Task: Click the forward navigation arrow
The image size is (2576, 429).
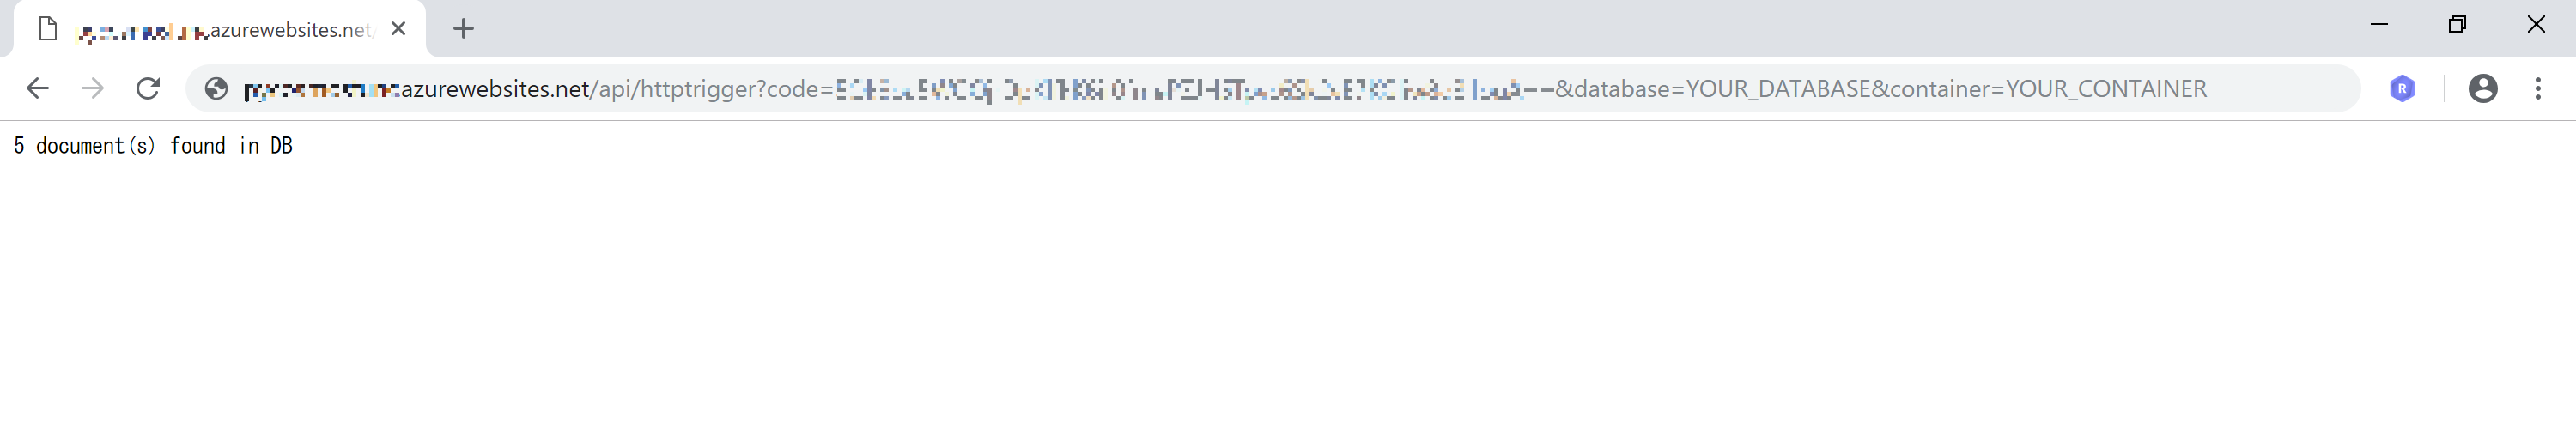Action: tap(93, 89)
